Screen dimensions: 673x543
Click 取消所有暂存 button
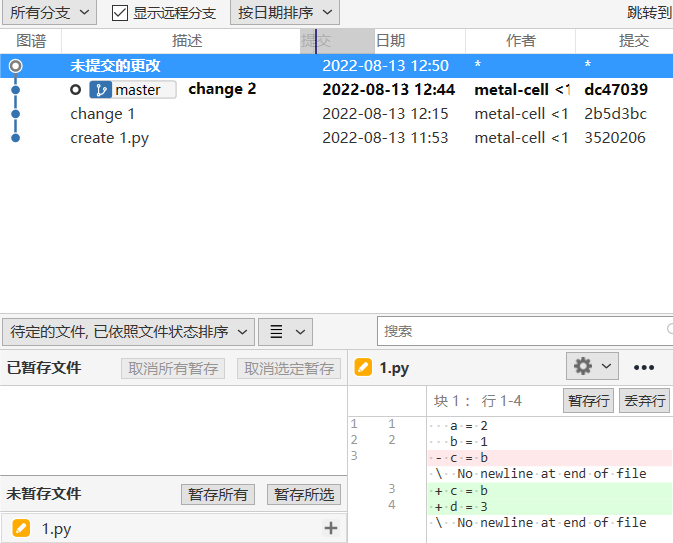(173, 368)
